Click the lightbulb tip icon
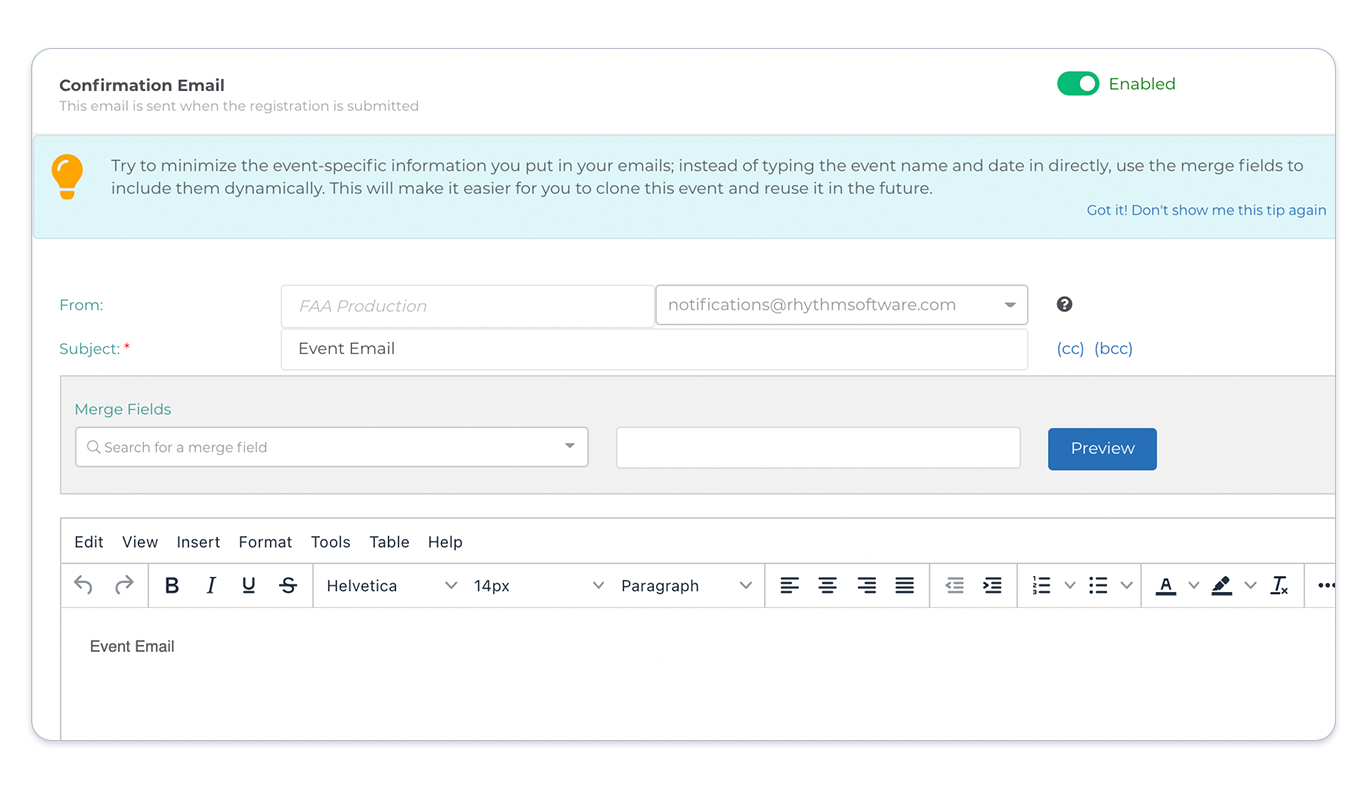This screenshot has height=800, width=1366. 67,177
